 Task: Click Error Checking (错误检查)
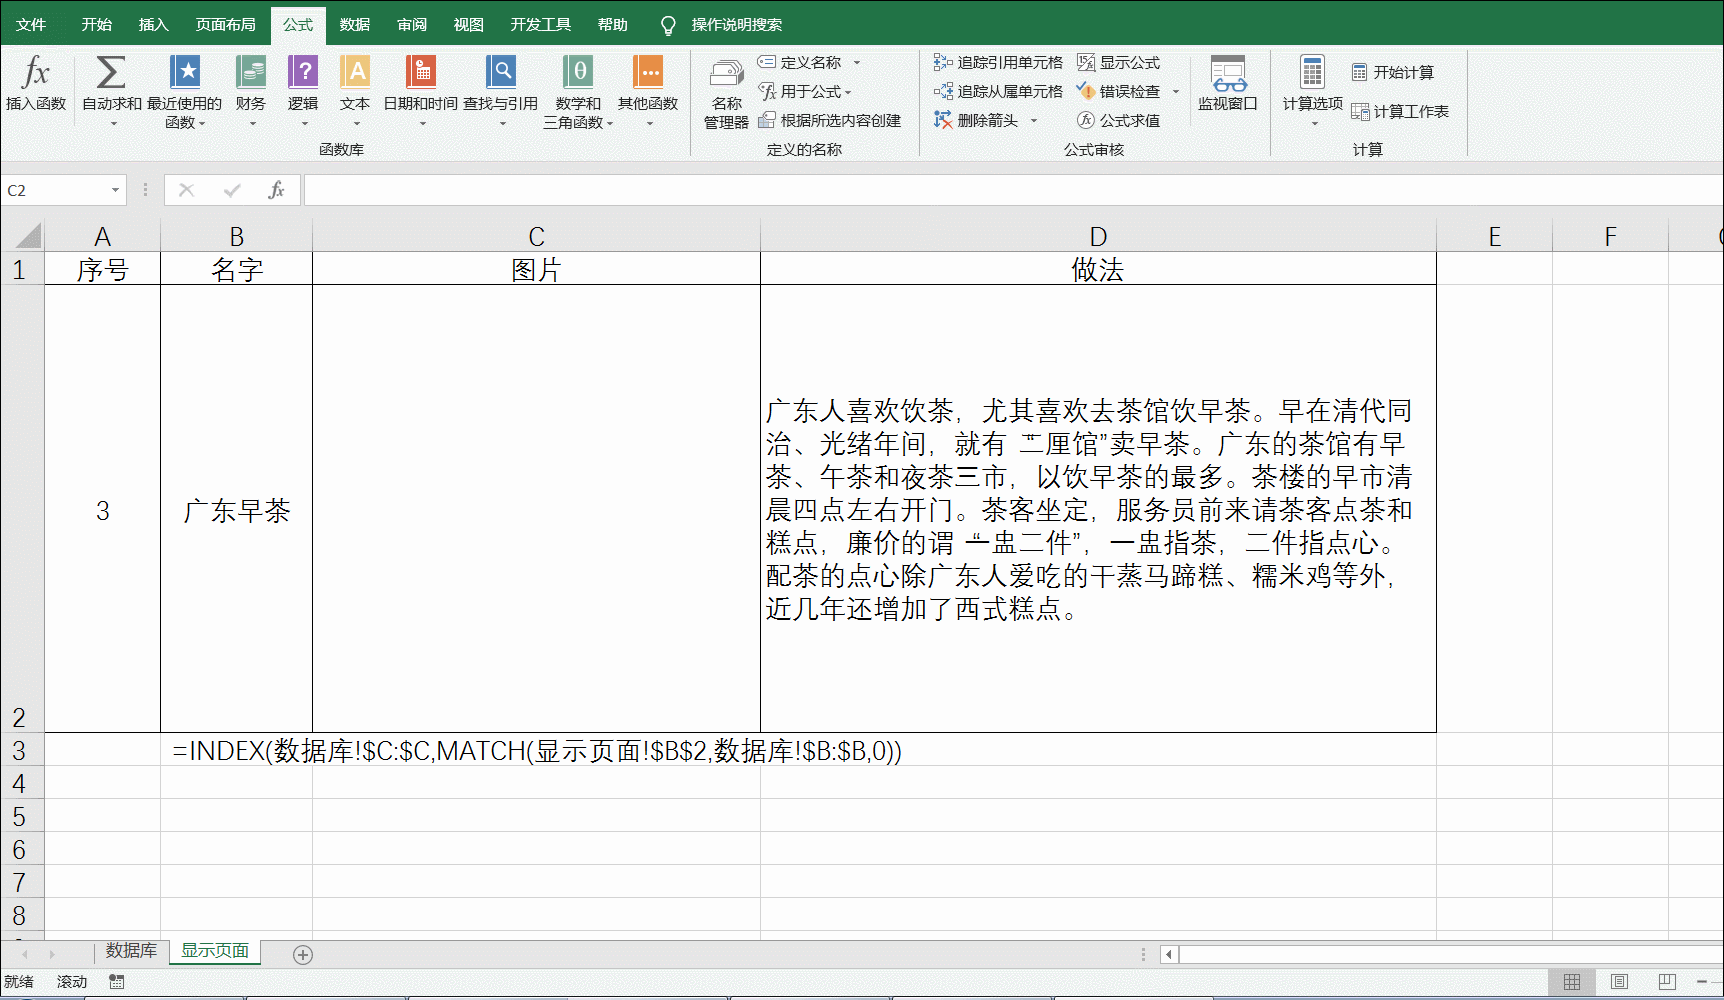click(x=1118, y=91)
